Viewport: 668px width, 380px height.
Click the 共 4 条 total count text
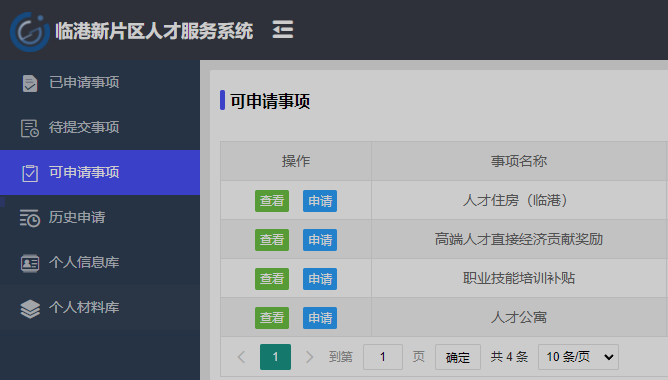509,357
